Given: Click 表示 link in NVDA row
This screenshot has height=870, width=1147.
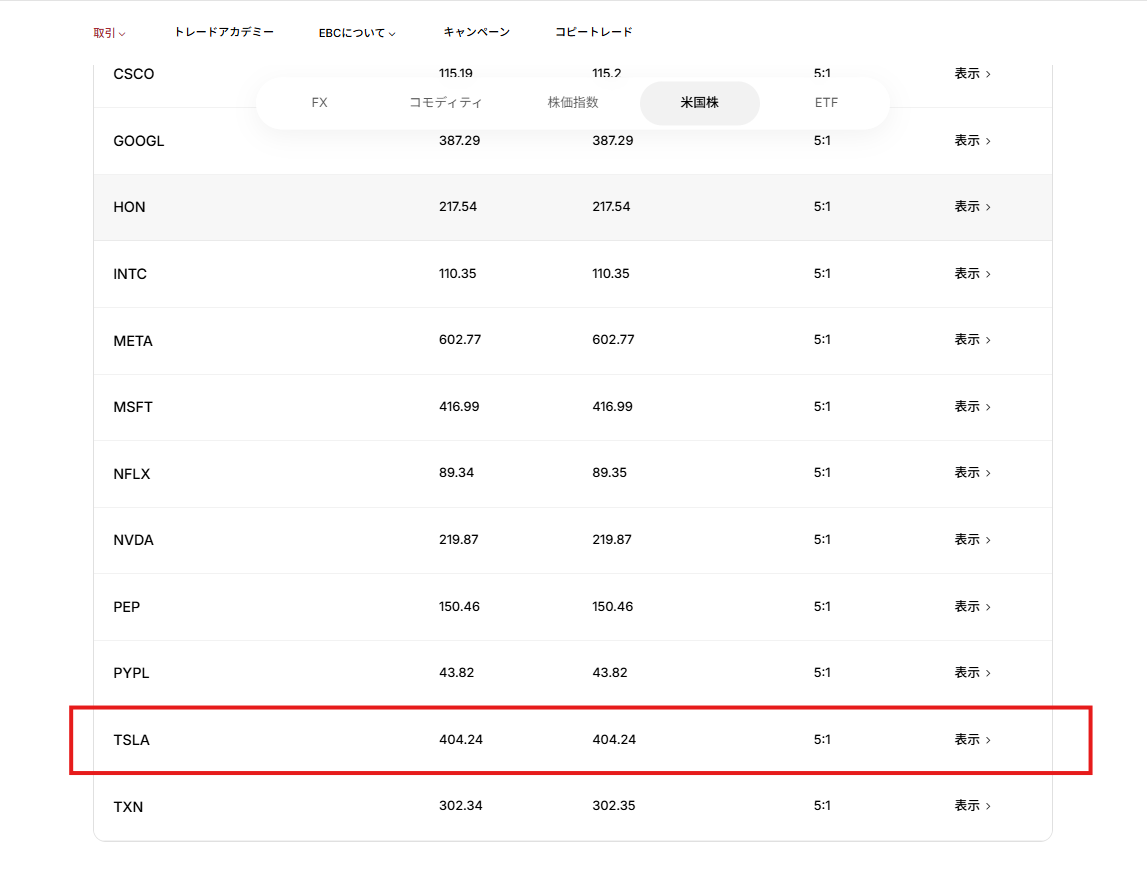Looking at the screenshot, I should click(972, 540).
